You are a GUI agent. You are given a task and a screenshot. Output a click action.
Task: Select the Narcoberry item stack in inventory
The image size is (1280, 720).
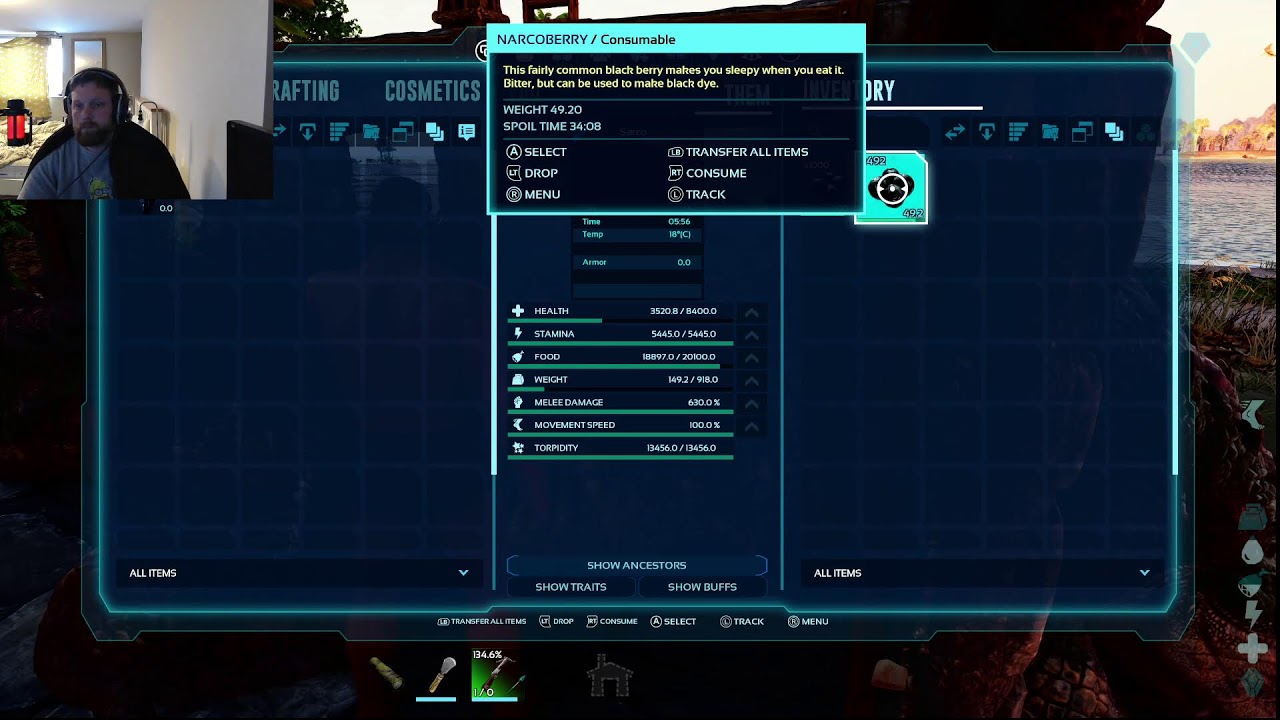tap(891, 188)
